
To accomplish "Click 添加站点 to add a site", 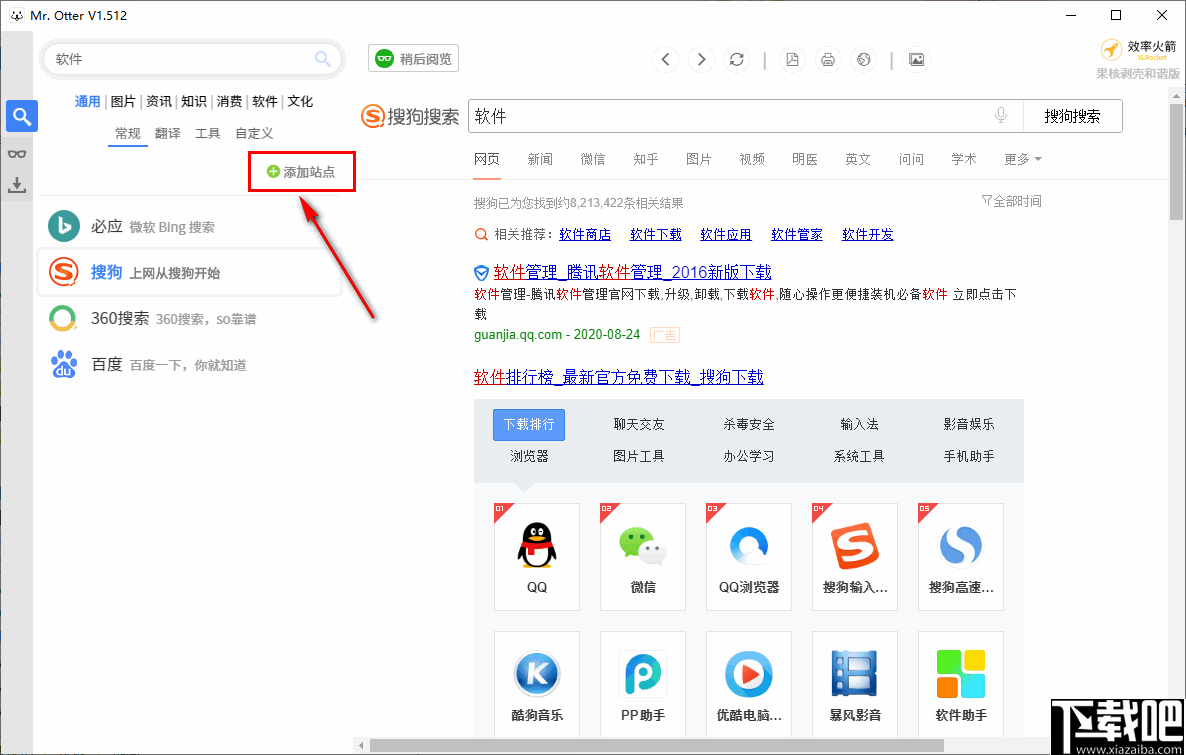I will 301,172.
